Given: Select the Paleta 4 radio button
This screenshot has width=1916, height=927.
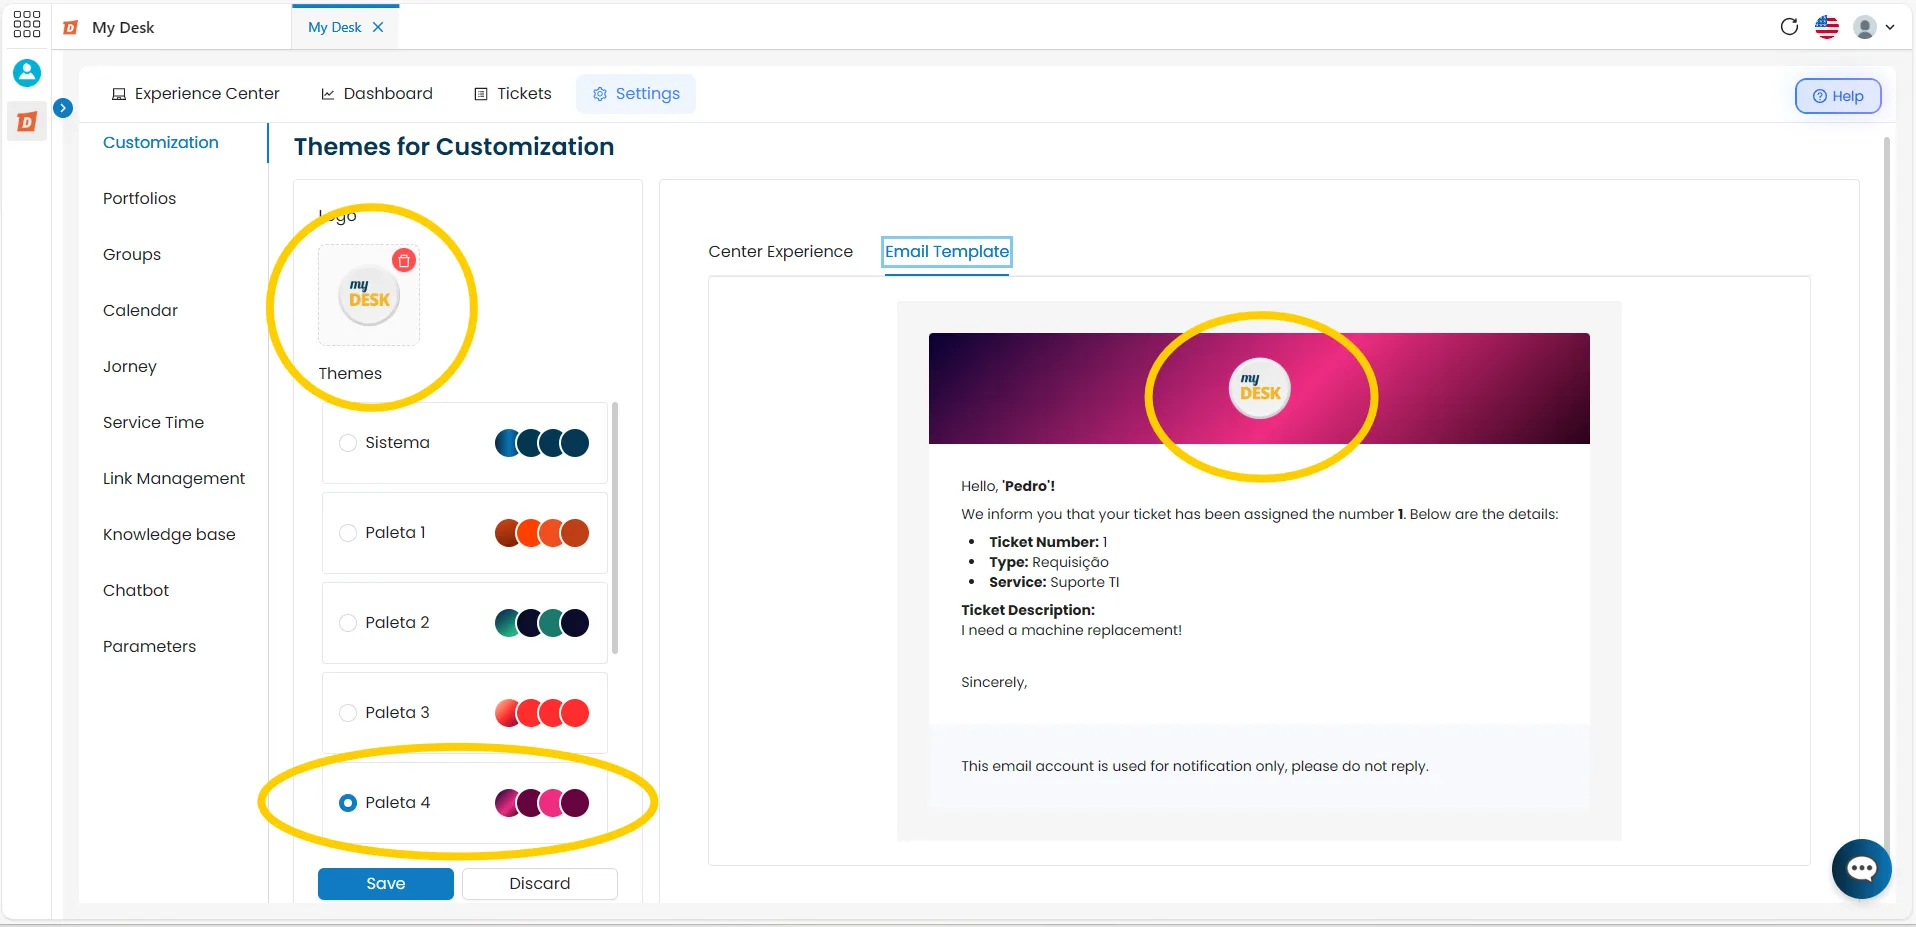Looking at the screenshot, I should tap(348, 803).
